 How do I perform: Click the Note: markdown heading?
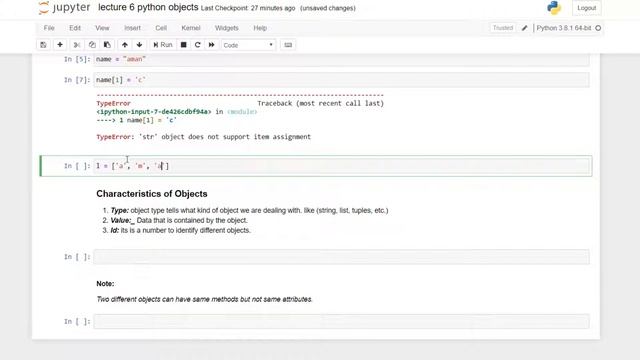[105, 284]
